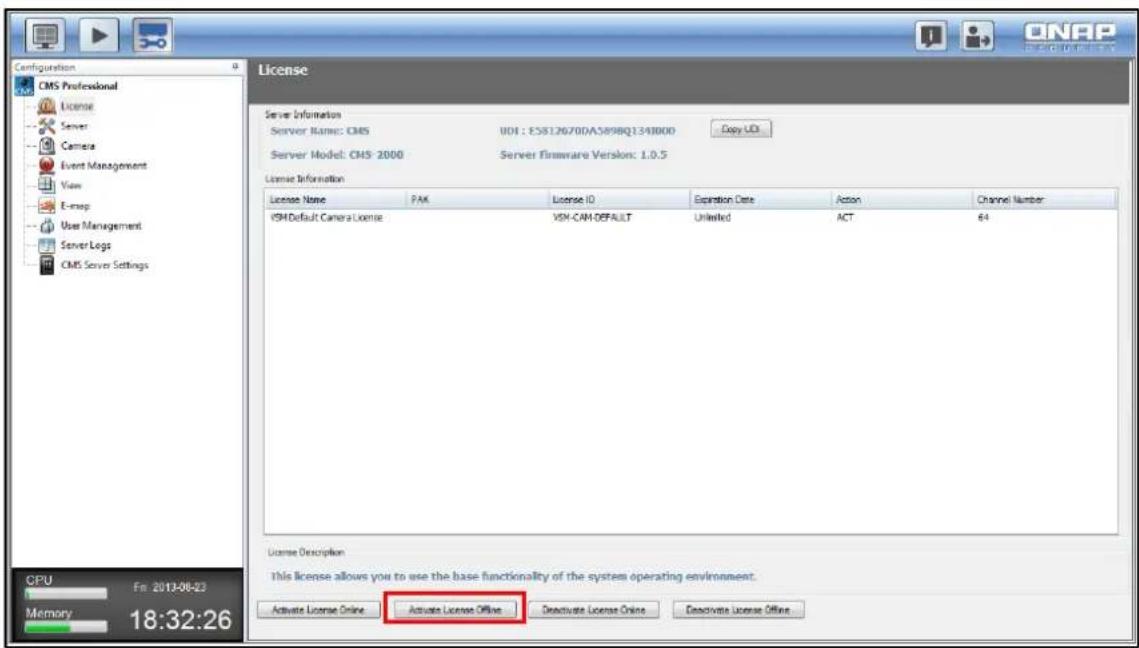Open Server in the configuration tree
The height and width of the screenshot is (648, 1139).
(76, 126)
